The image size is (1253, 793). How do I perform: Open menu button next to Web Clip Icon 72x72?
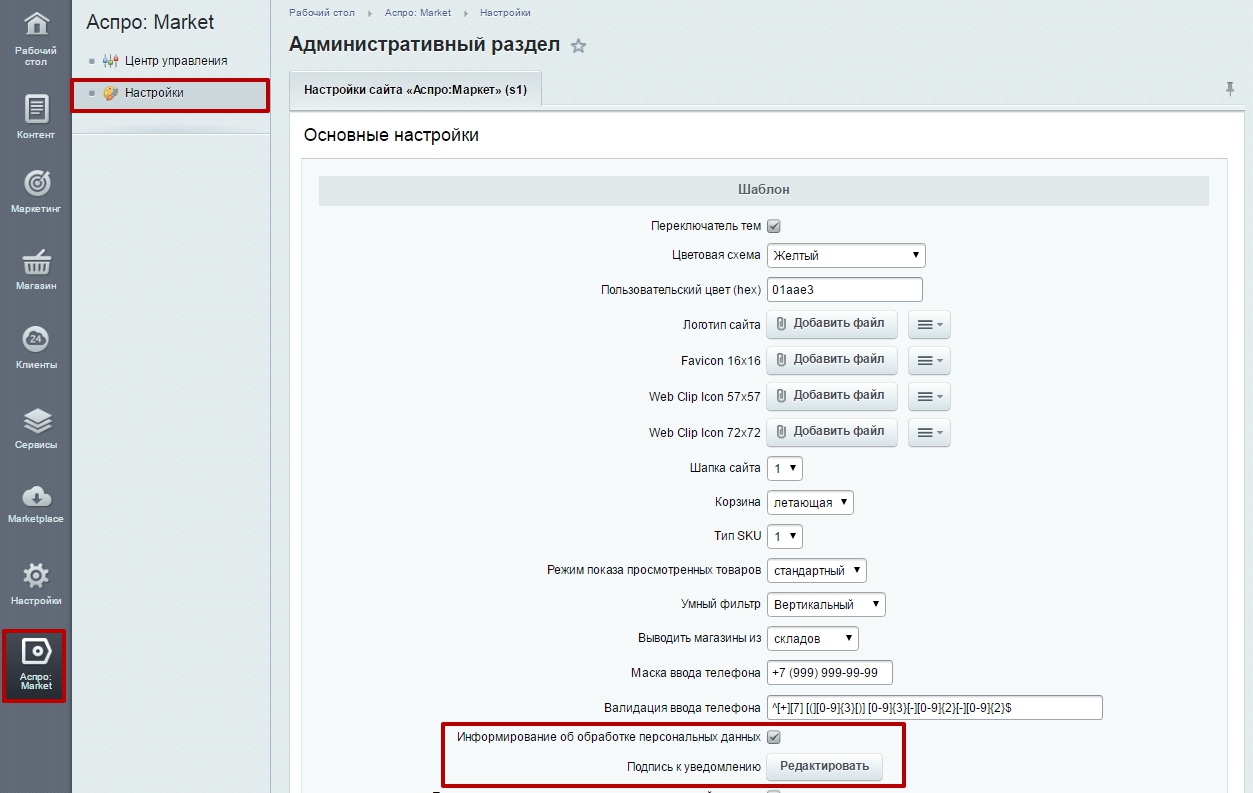pos(929,432)
